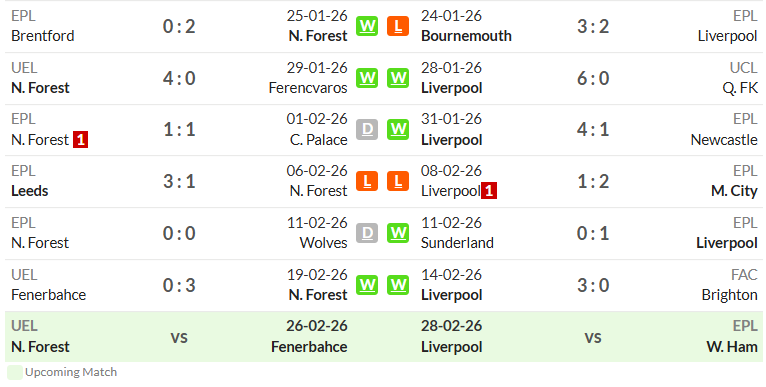Click the W. Ham team name
Image resolution: width=766 pixels, height=387 pixels.
(x=732, y=347)
